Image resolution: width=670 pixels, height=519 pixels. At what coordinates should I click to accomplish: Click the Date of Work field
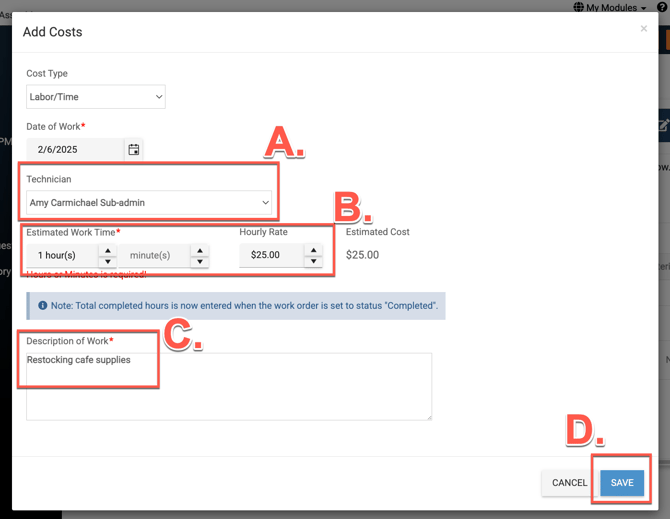click(x=75, y=150)
